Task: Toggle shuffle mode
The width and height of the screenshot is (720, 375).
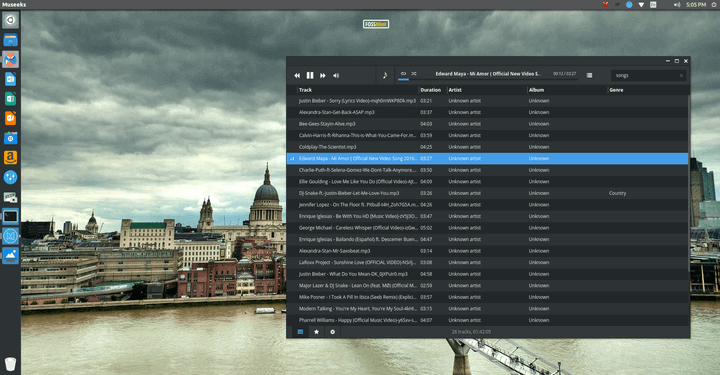Action: tap(414, 73)
